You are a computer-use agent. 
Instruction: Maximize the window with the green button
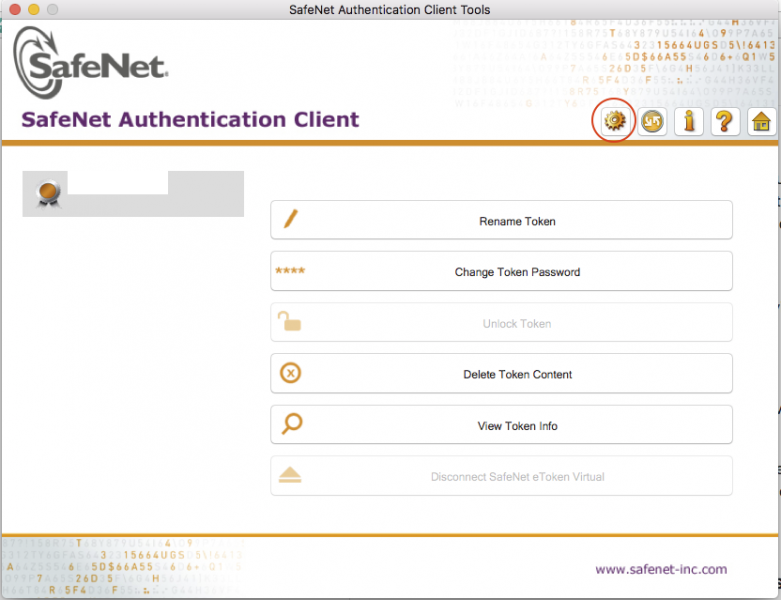click(x=53, y=9)
